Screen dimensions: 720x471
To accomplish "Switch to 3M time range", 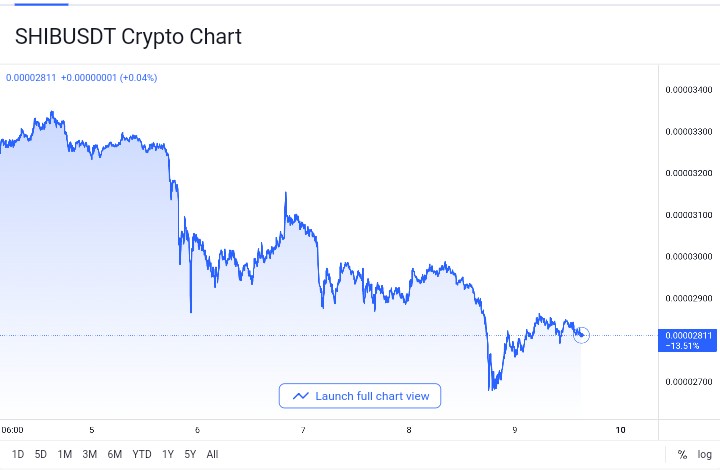I will click(x=89, y=454).
